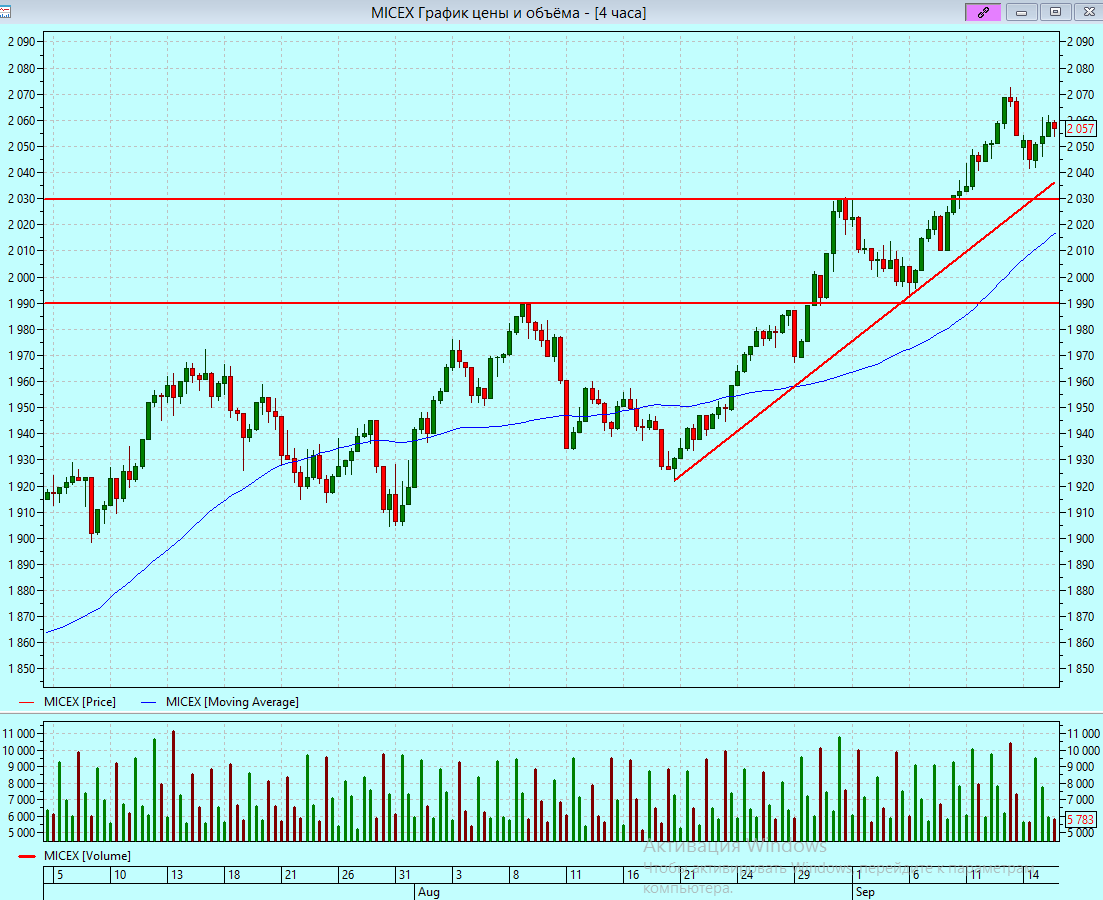Image resolution: width=1103 pixels, height=900 pixels.
Task: Minimize the MICEX chart window
Action: coord(1021,12)
